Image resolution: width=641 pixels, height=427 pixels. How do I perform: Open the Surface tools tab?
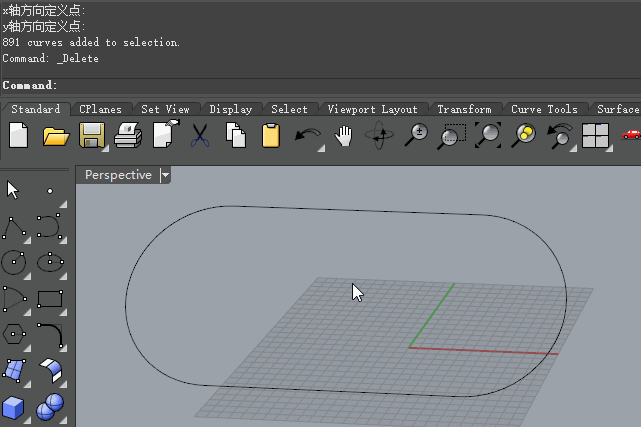tap(618, 109)
